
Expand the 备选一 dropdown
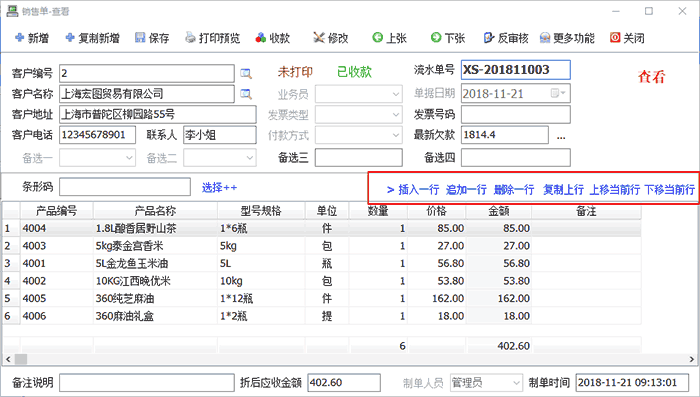(129, 158)
